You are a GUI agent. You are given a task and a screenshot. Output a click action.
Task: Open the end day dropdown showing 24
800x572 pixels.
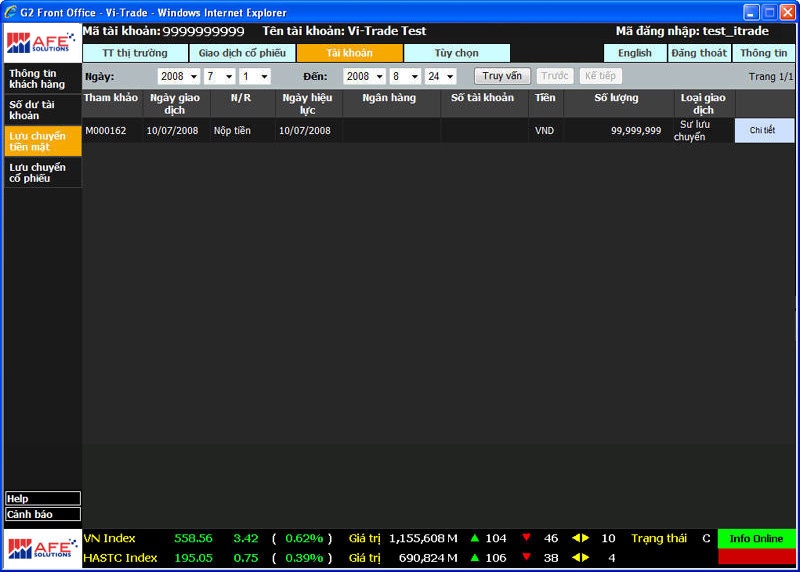[440, 76]
